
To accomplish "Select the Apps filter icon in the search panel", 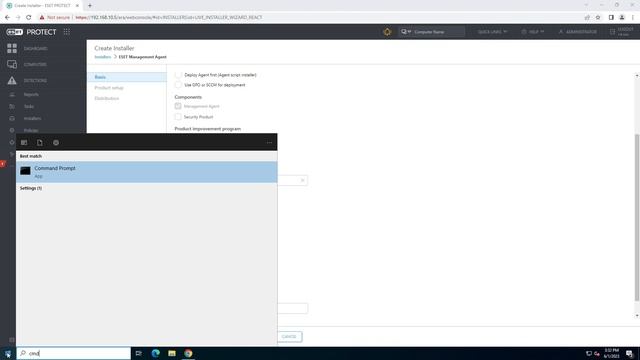I will pyautogui.click(x=24, y=142).
